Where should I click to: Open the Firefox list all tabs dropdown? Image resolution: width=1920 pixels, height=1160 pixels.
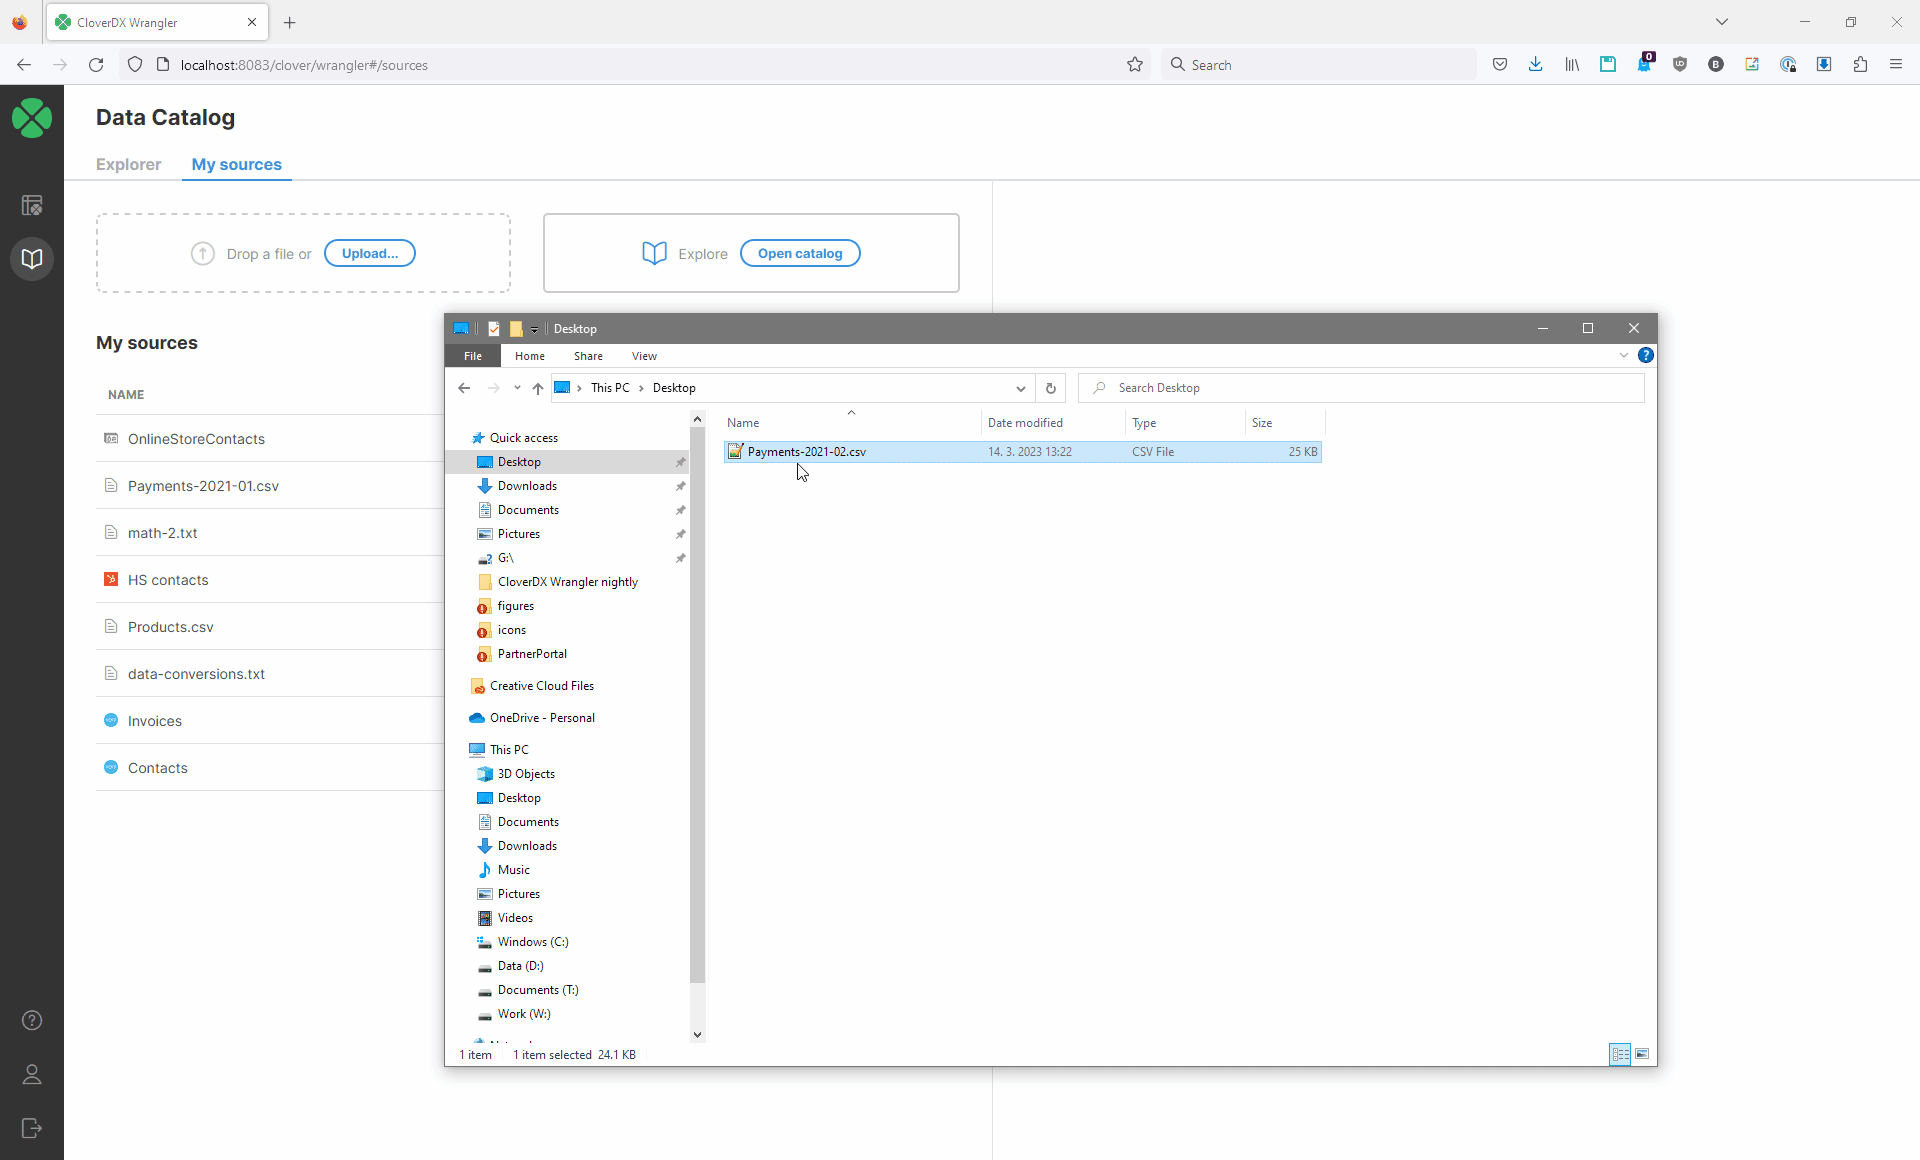point(1722,22)
